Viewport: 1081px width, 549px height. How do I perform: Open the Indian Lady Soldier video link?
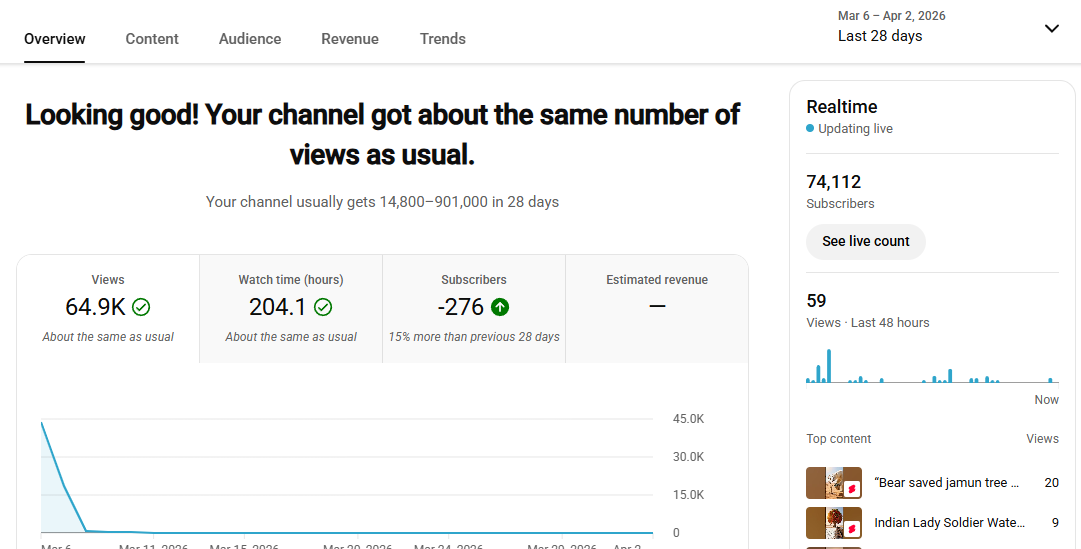949,522
